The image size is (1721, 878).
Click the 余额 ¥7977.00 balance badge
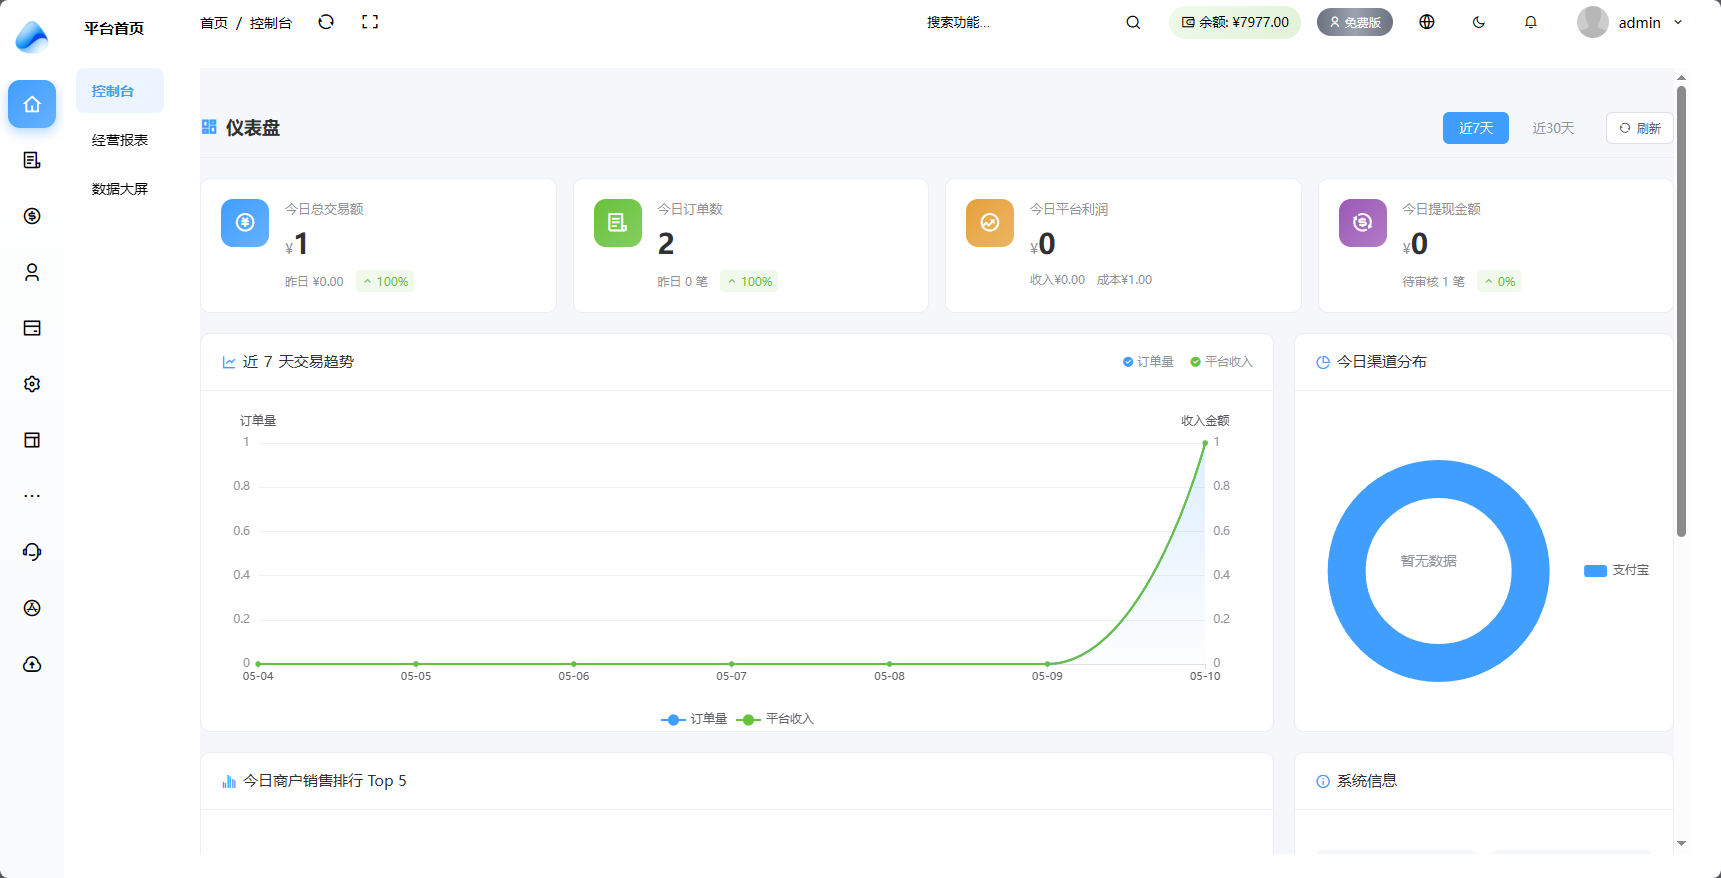tap(1235, 22)
